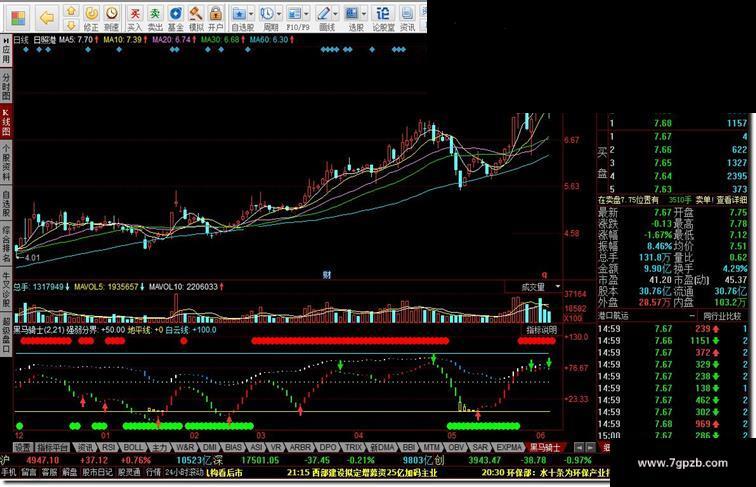Click the 选股 stock picker icon
This screenshot has width=756, height=487.
(x=352, y=14)
